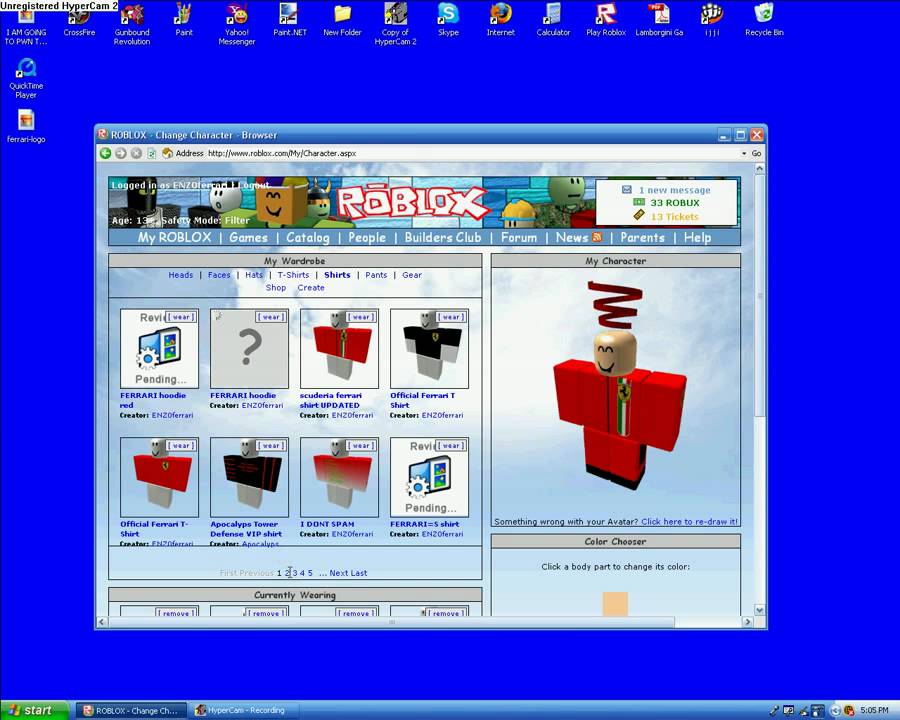Open the My ROBLOX menu
900x720 pixels.
pos(174,237)
